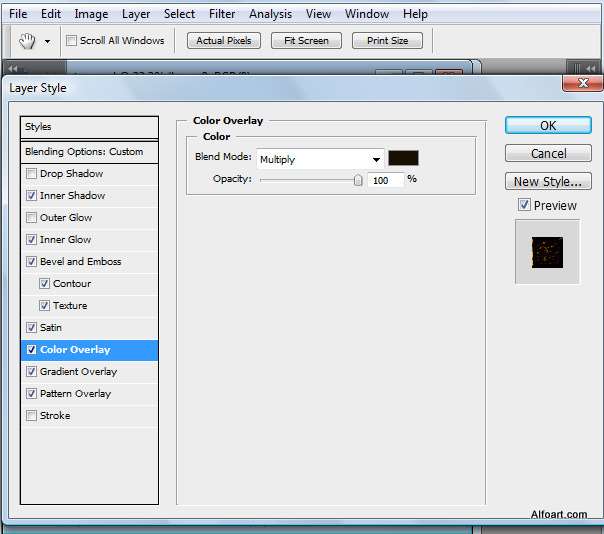Toggle the Preview checkbox
The width and height of the screenshot is (604, 534).
click(x=524, y=205)
